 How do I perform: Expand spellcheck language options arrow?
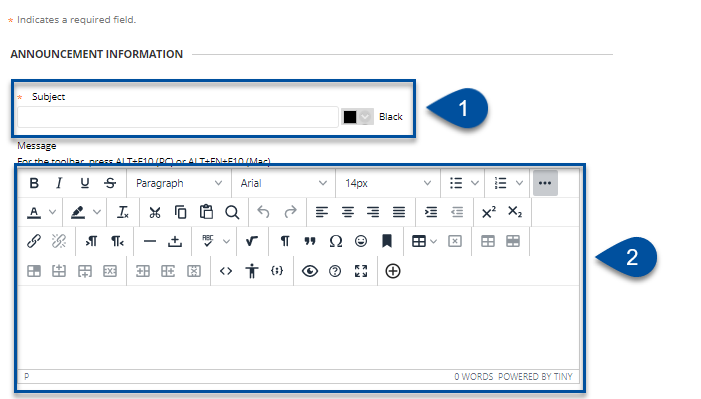pyautogui.click(x=226, y=242)
